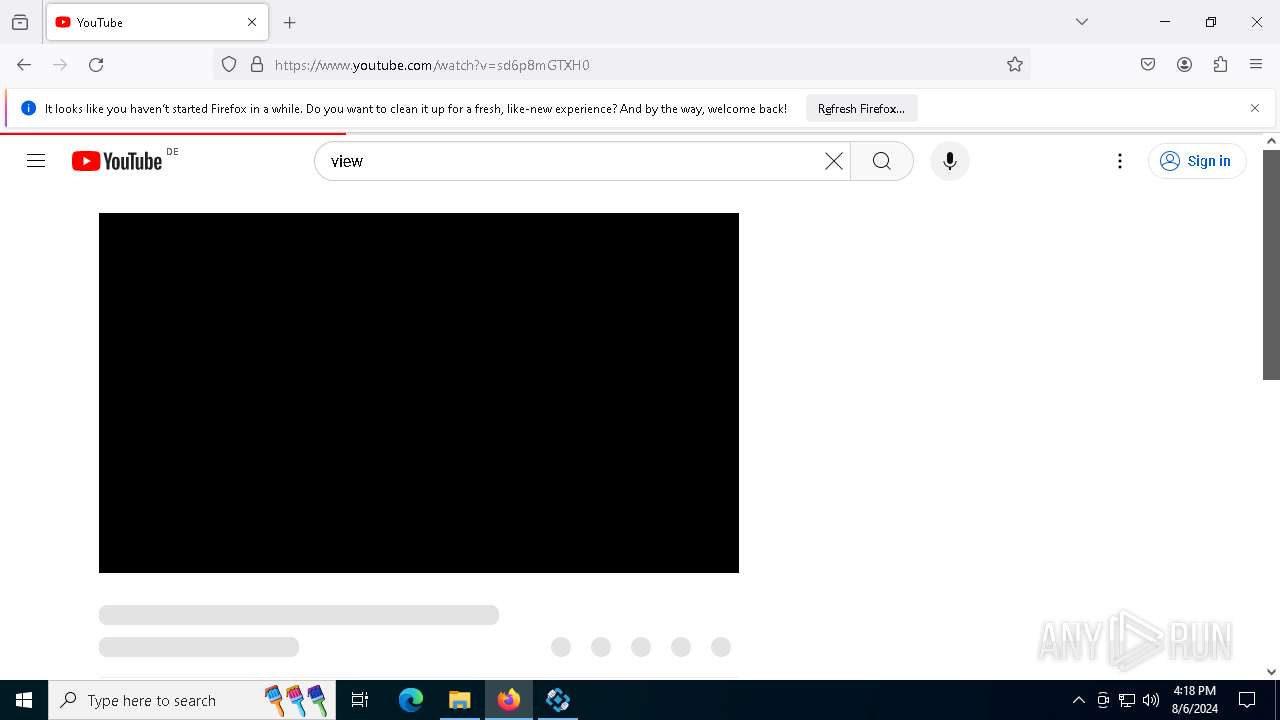The width and height of the screenshot is (1280, 720).
Task: Open Firefox application hamburger menu
Action: tap(1256, 65)
